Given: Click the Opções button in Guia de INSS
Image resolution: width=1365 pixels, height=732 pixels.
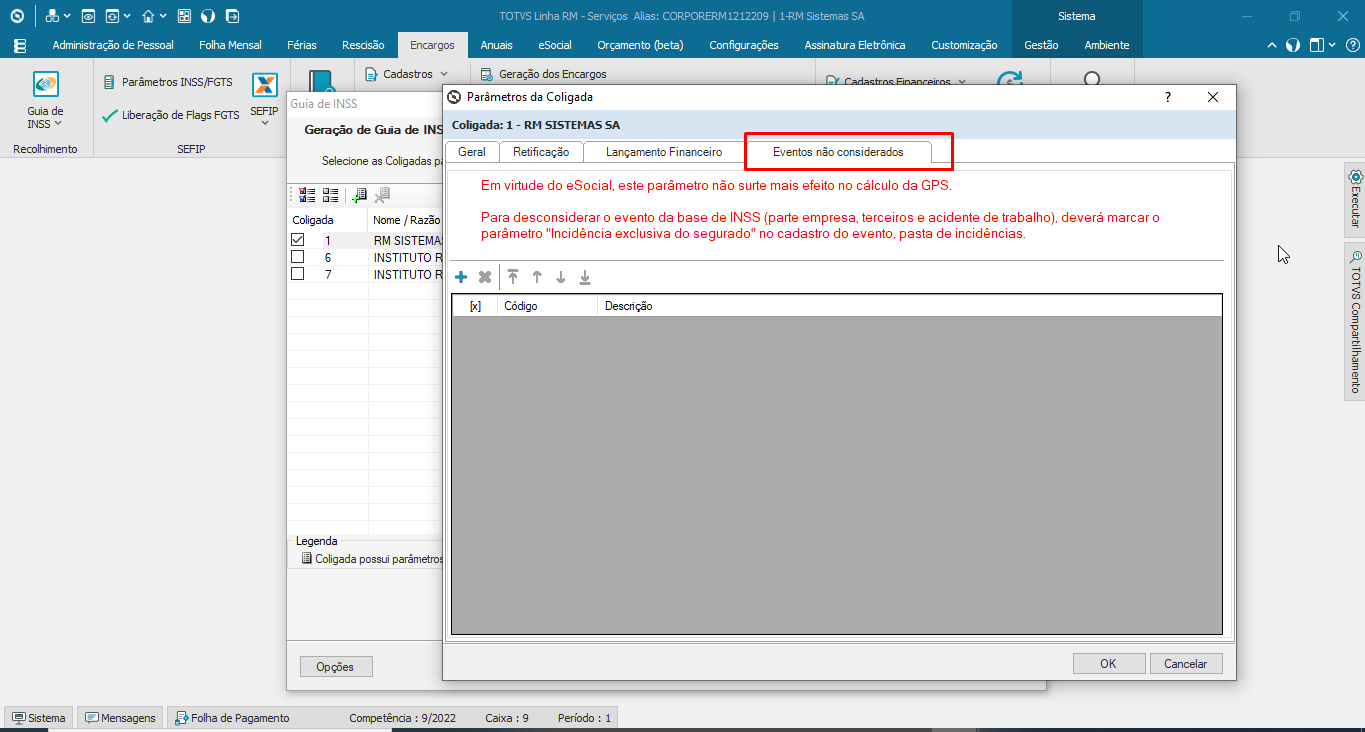Looking at the screenshot, I should (x=335, y=666).
